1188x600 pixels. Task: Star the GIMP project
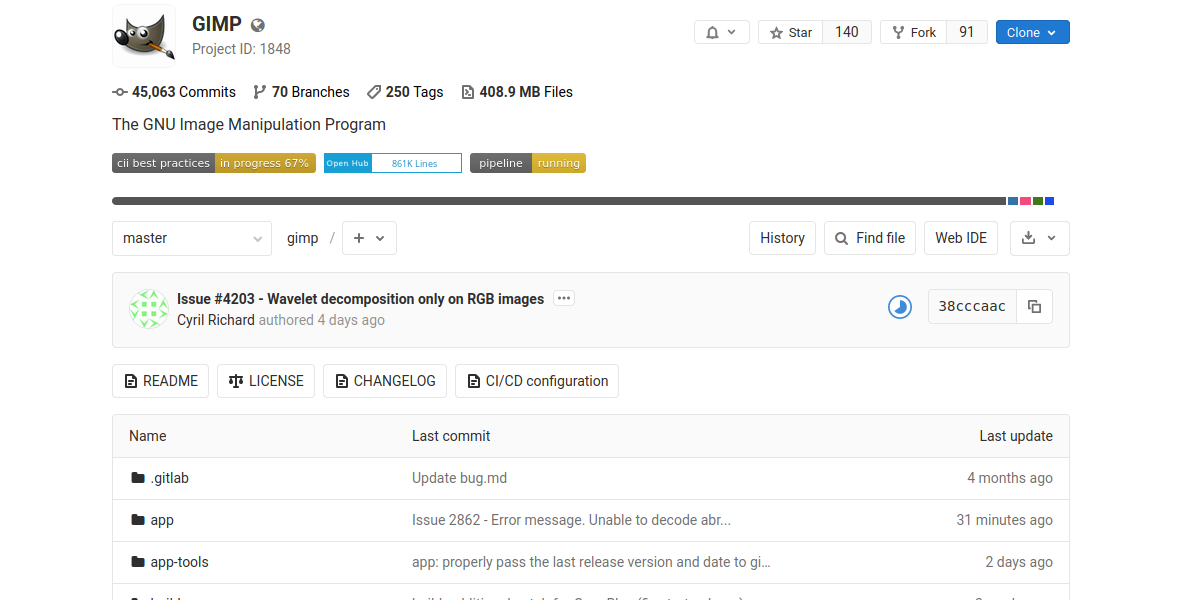coord(790,32)
